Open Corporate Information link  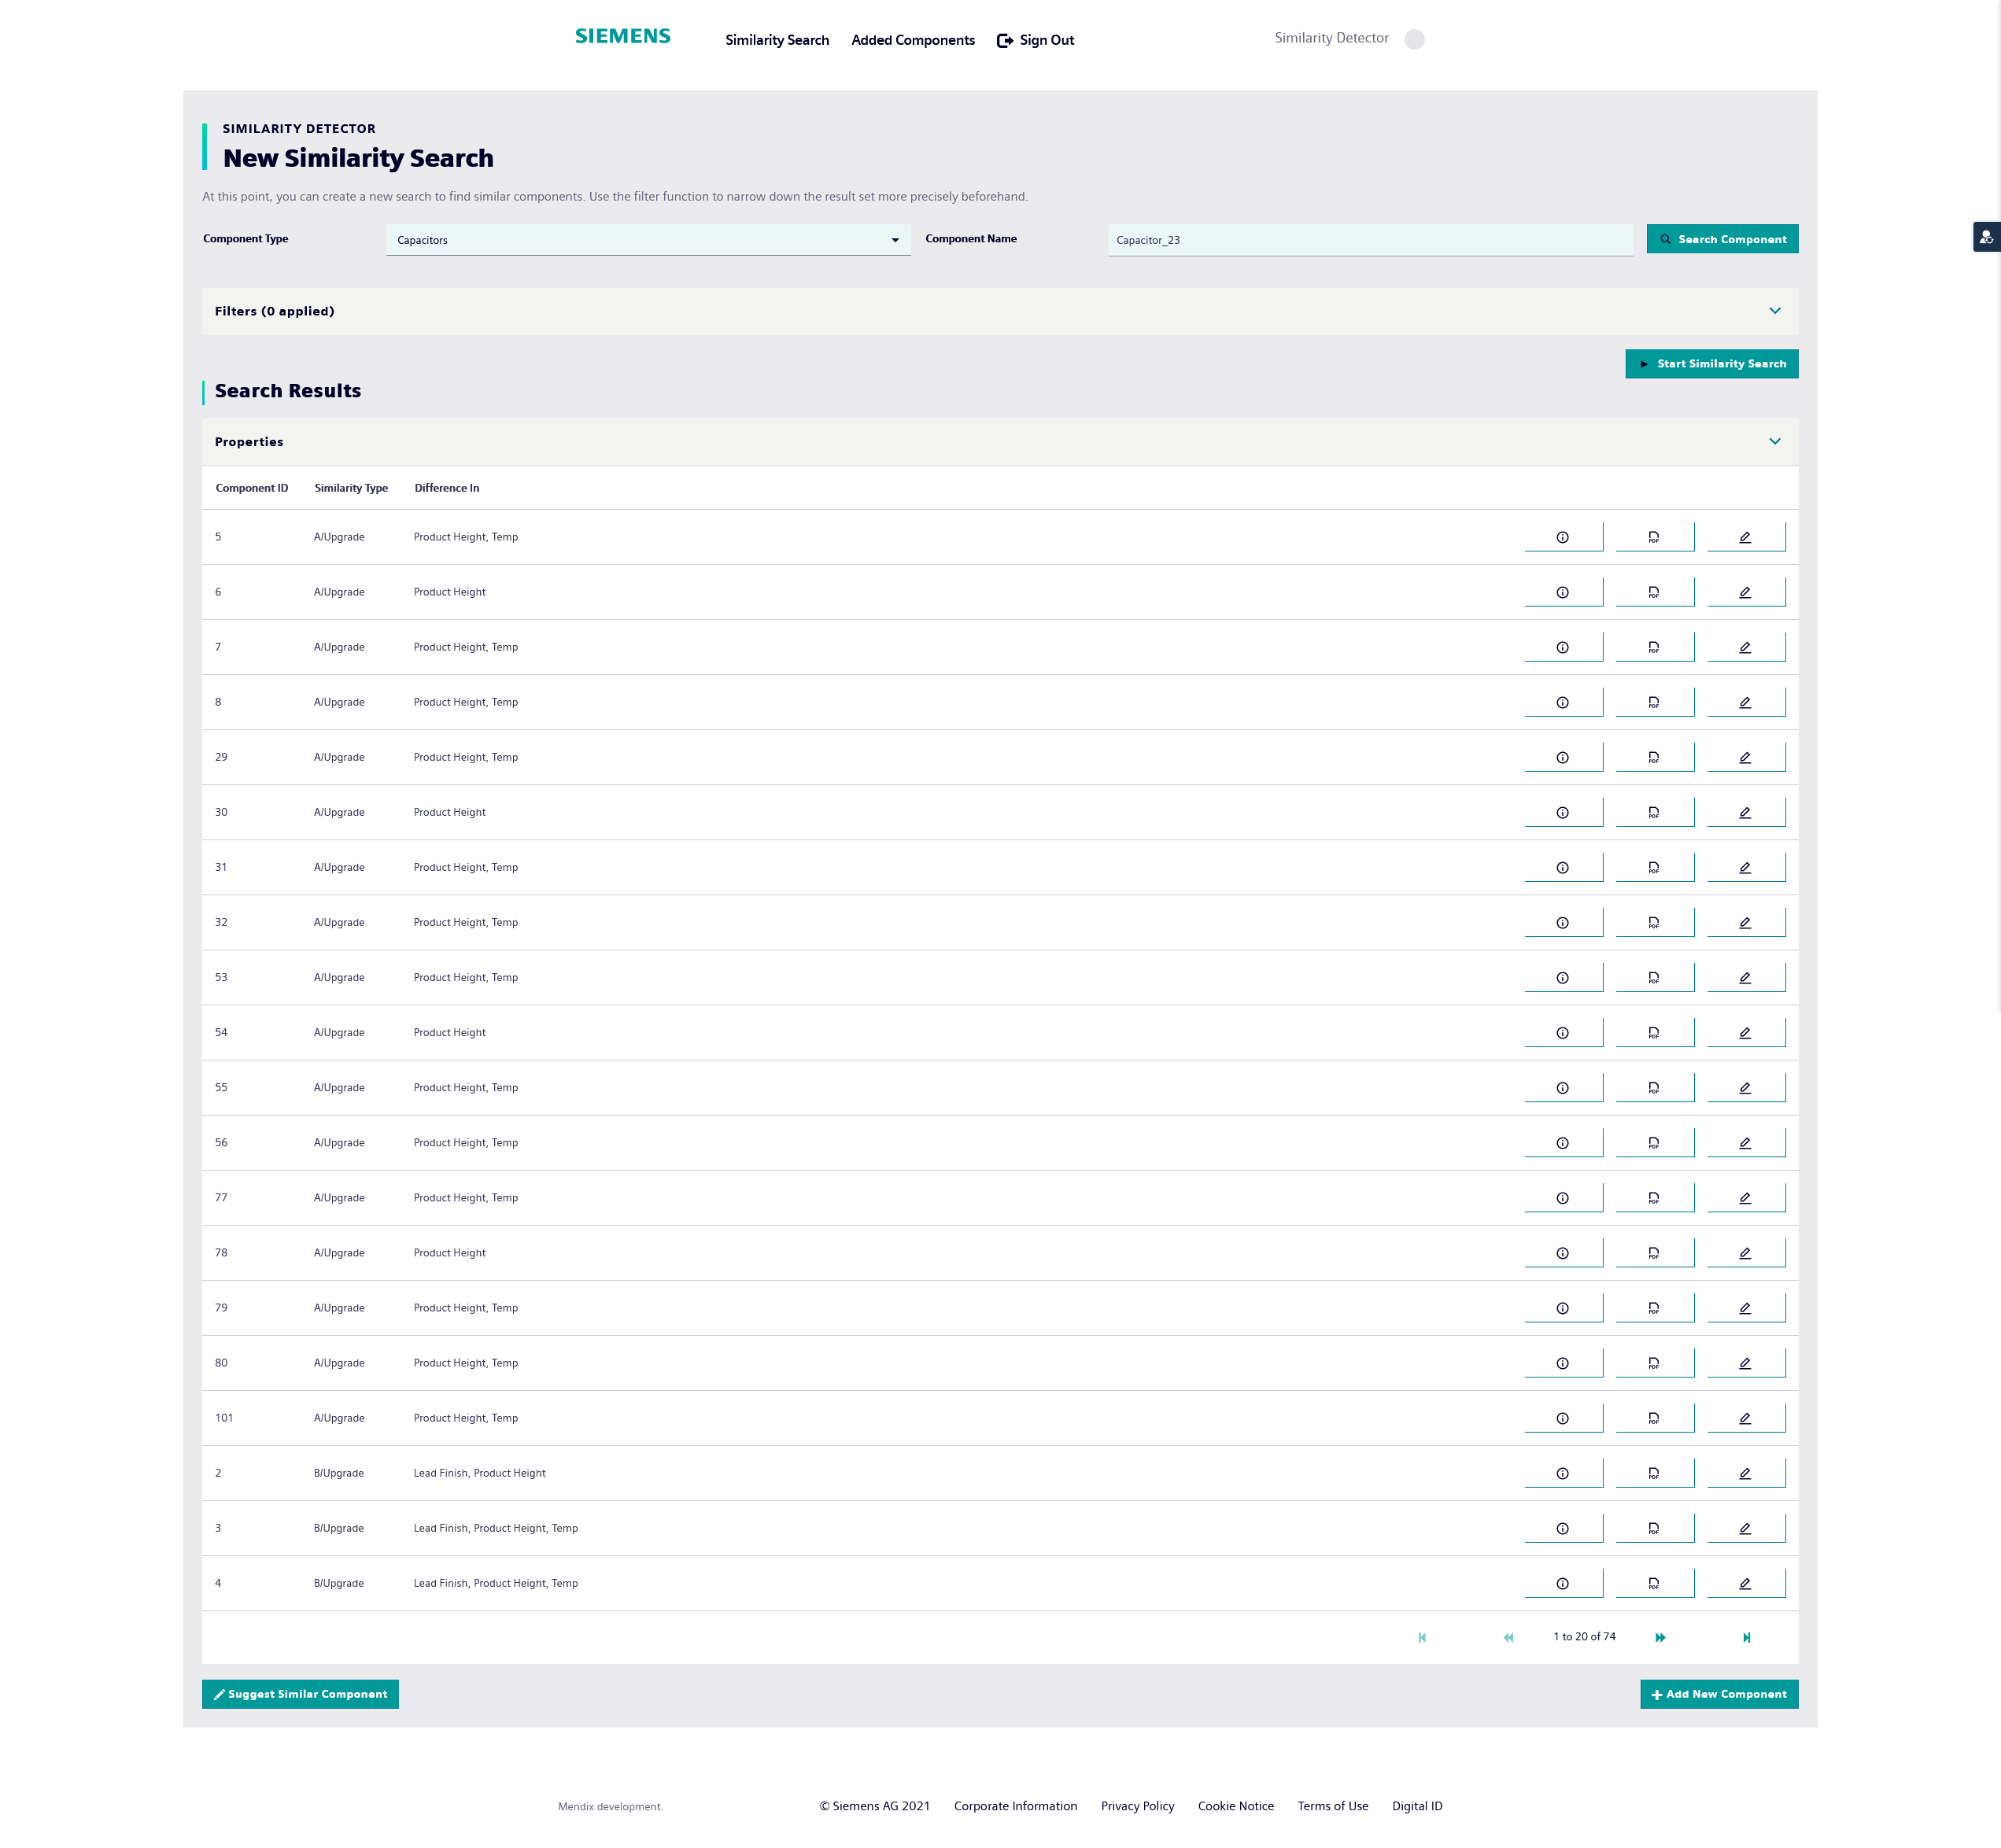tap(1015, 1806)
